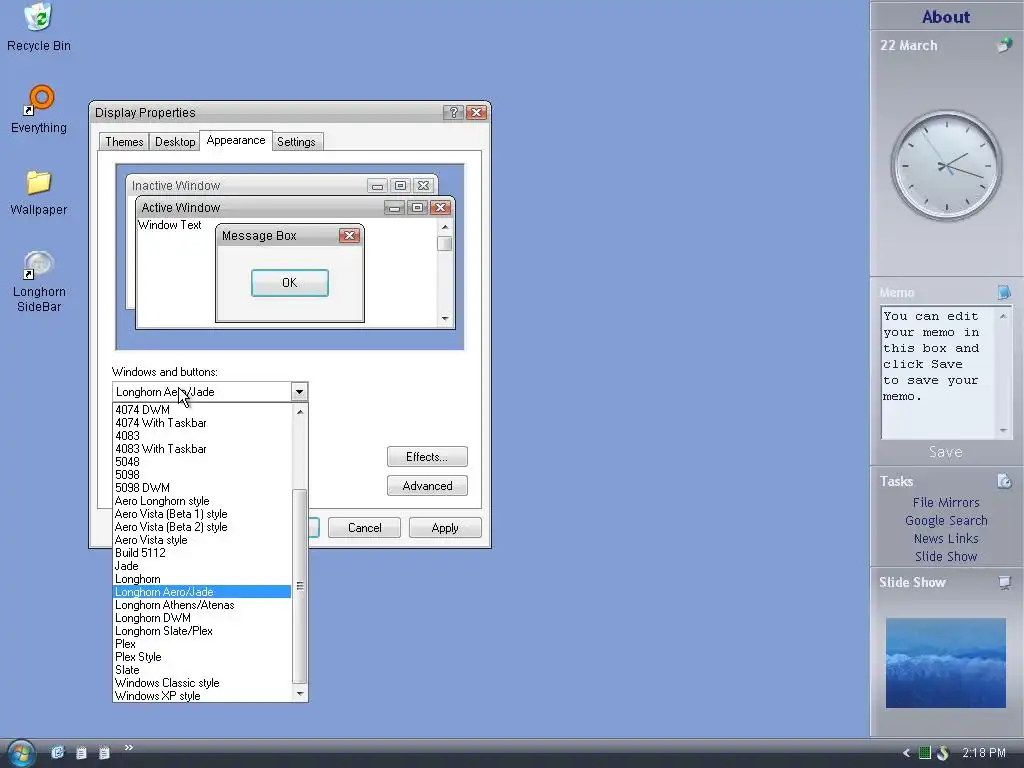Click the sidebar analog clock
Image resolution: width=1024 pixels, height=768 pixels.
tap(946, 166)
